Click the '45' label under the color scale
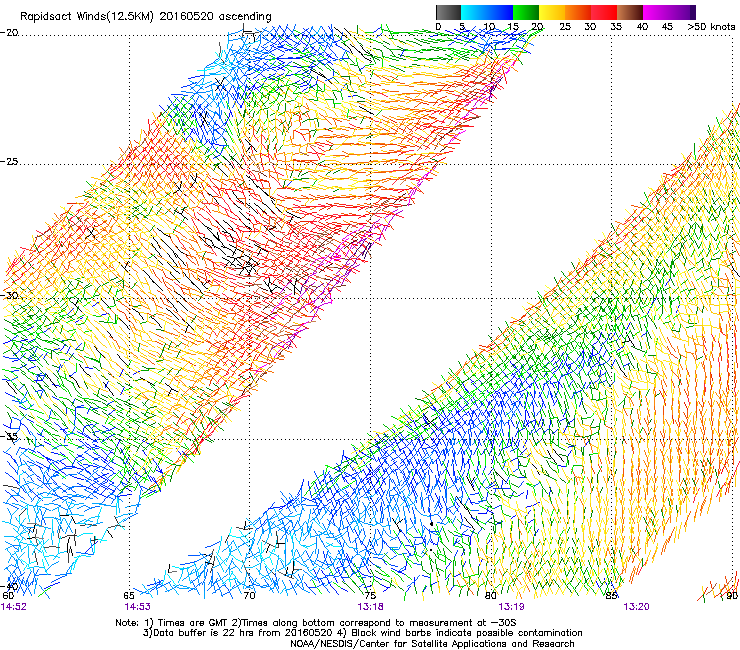 tap(667, 26)
